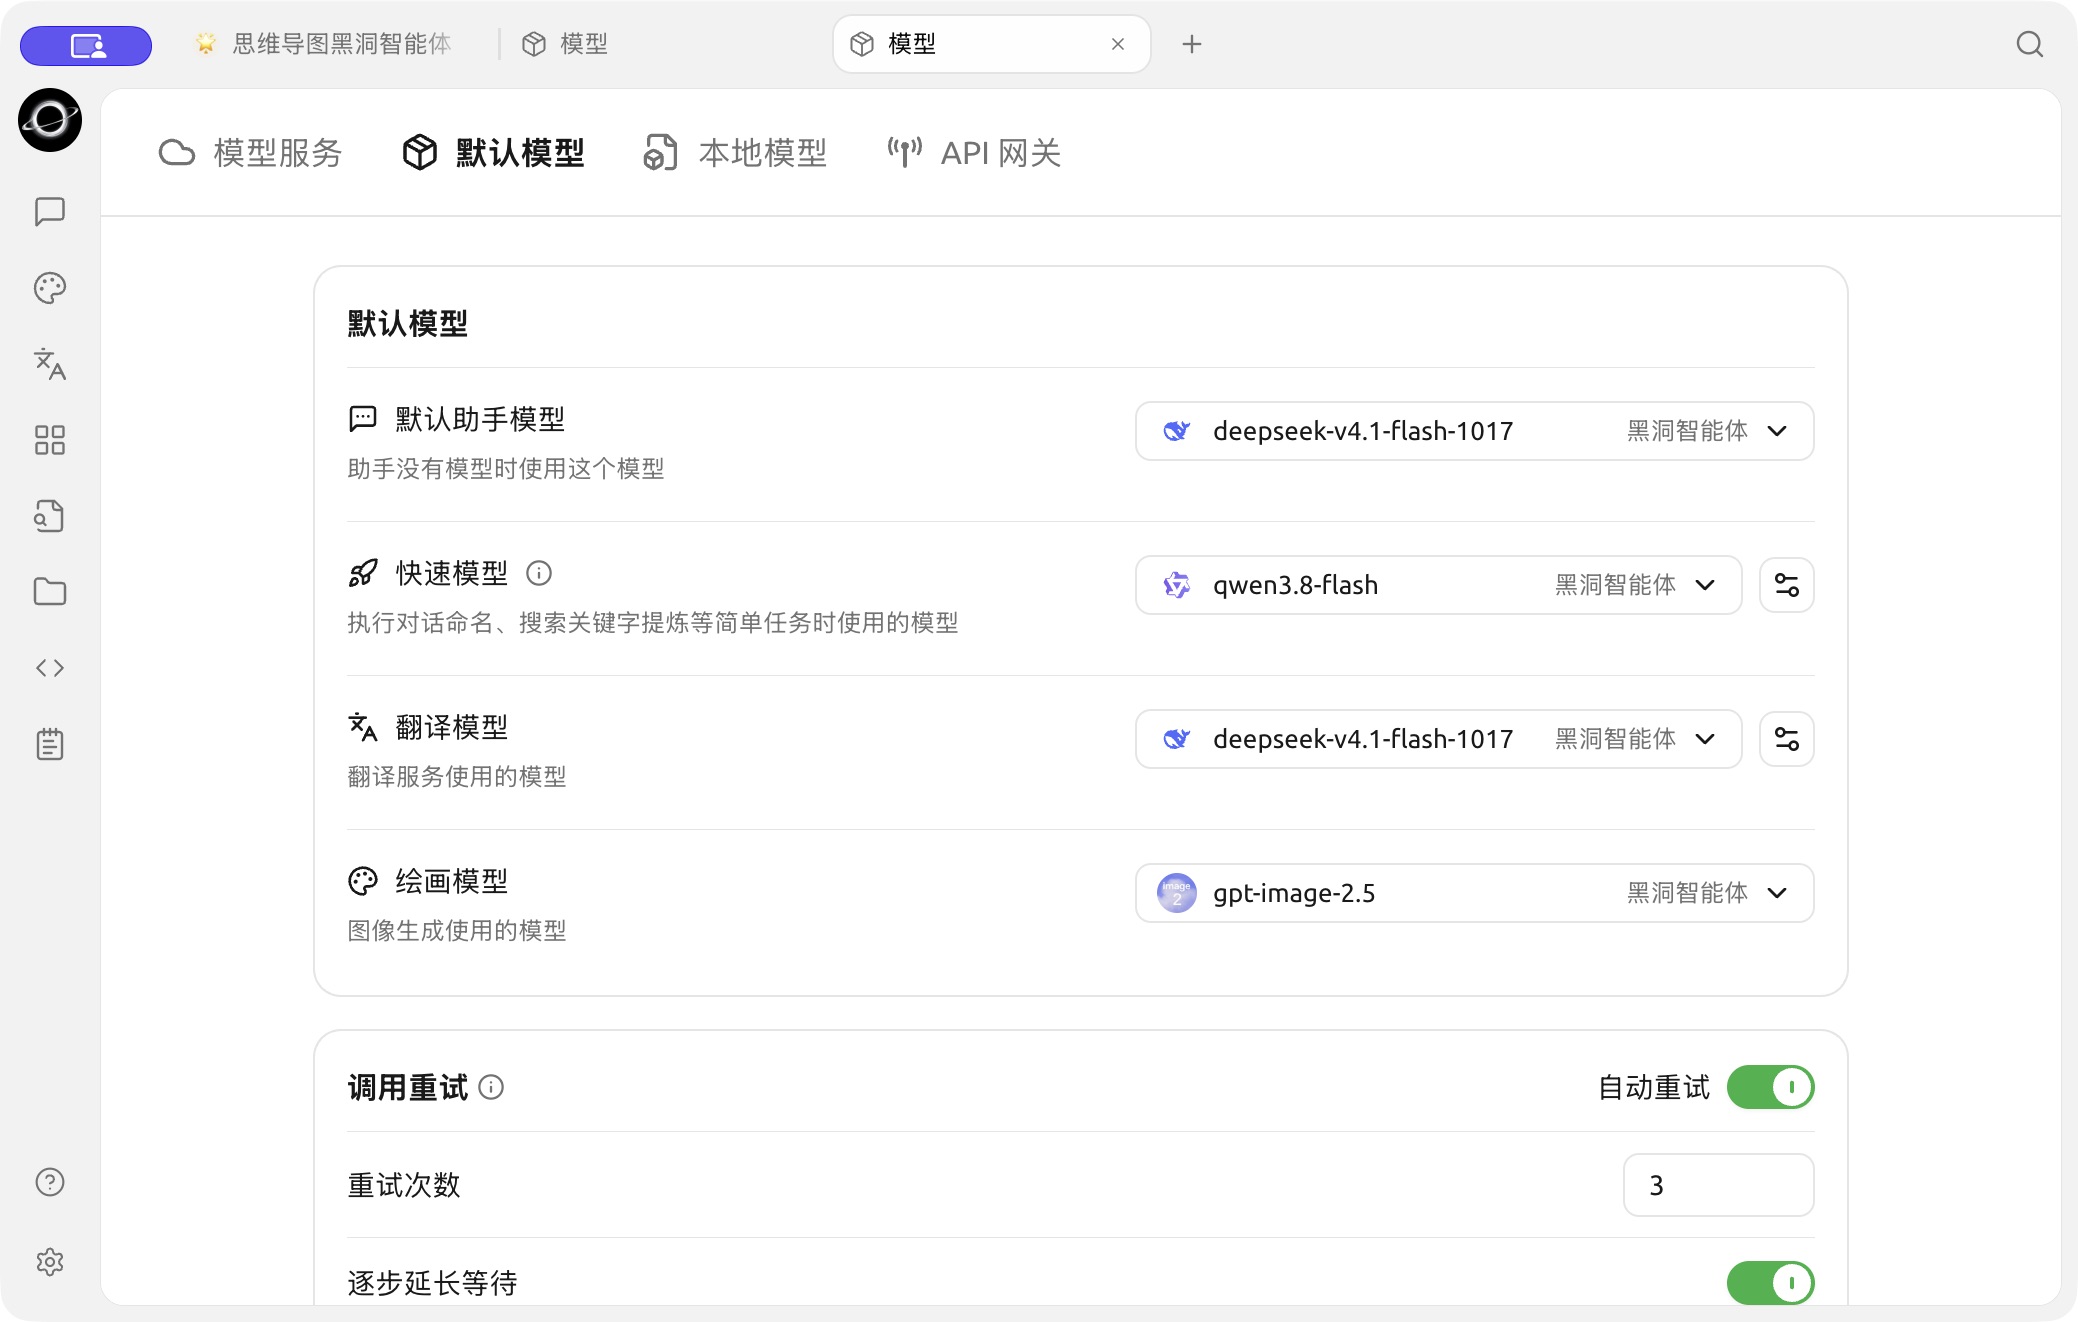The height and width of the screenshot is (1322, 2078).
Task: Click the info icon beside 调用重试
Action: pyautogui.click(x=491, y=1087)
